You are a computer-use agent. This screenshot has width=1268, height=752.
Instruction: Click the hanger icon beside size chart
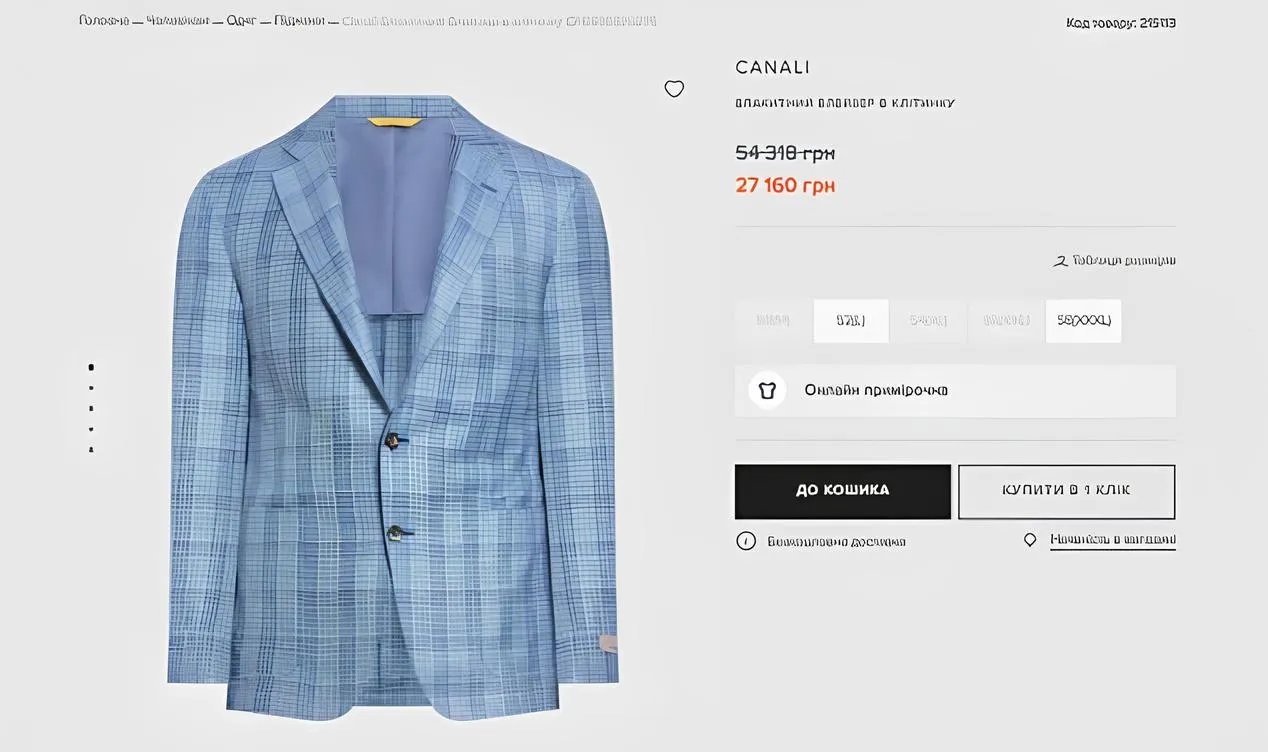click(1060, 261)
